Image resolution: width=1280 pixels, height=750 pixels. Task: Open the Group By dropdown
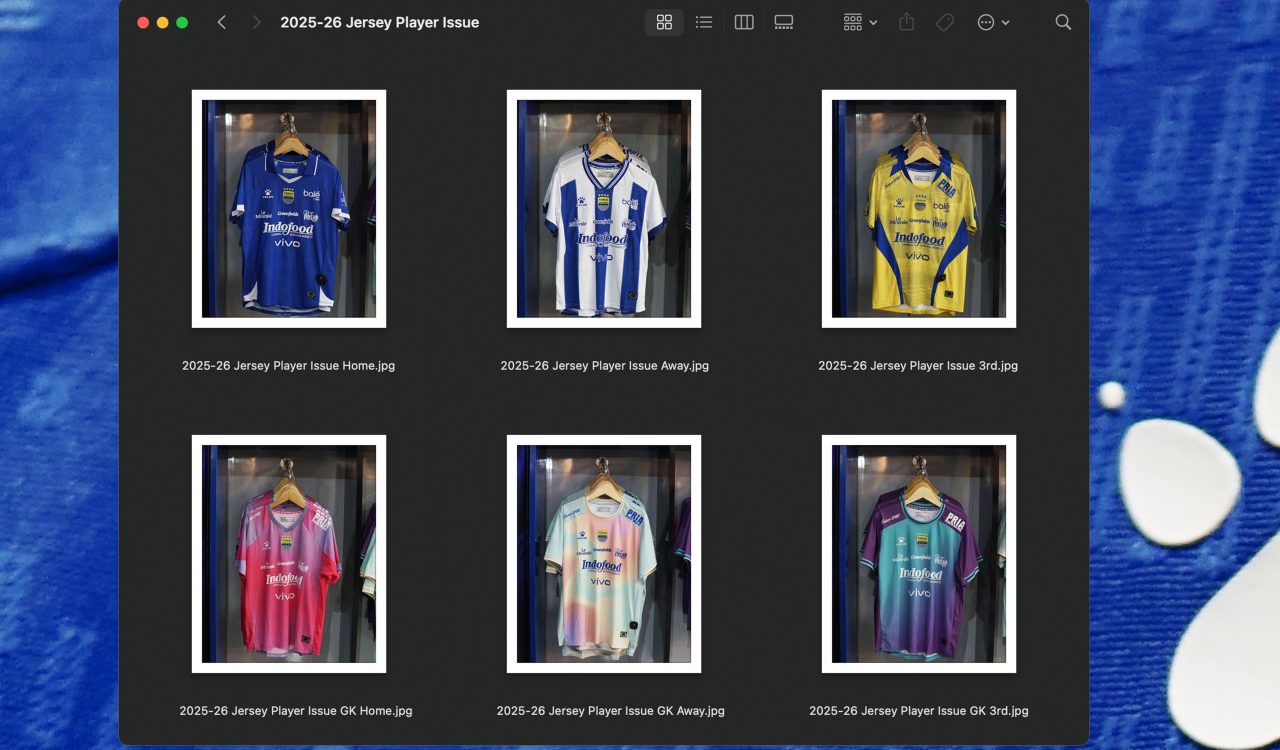click(860, 22)
